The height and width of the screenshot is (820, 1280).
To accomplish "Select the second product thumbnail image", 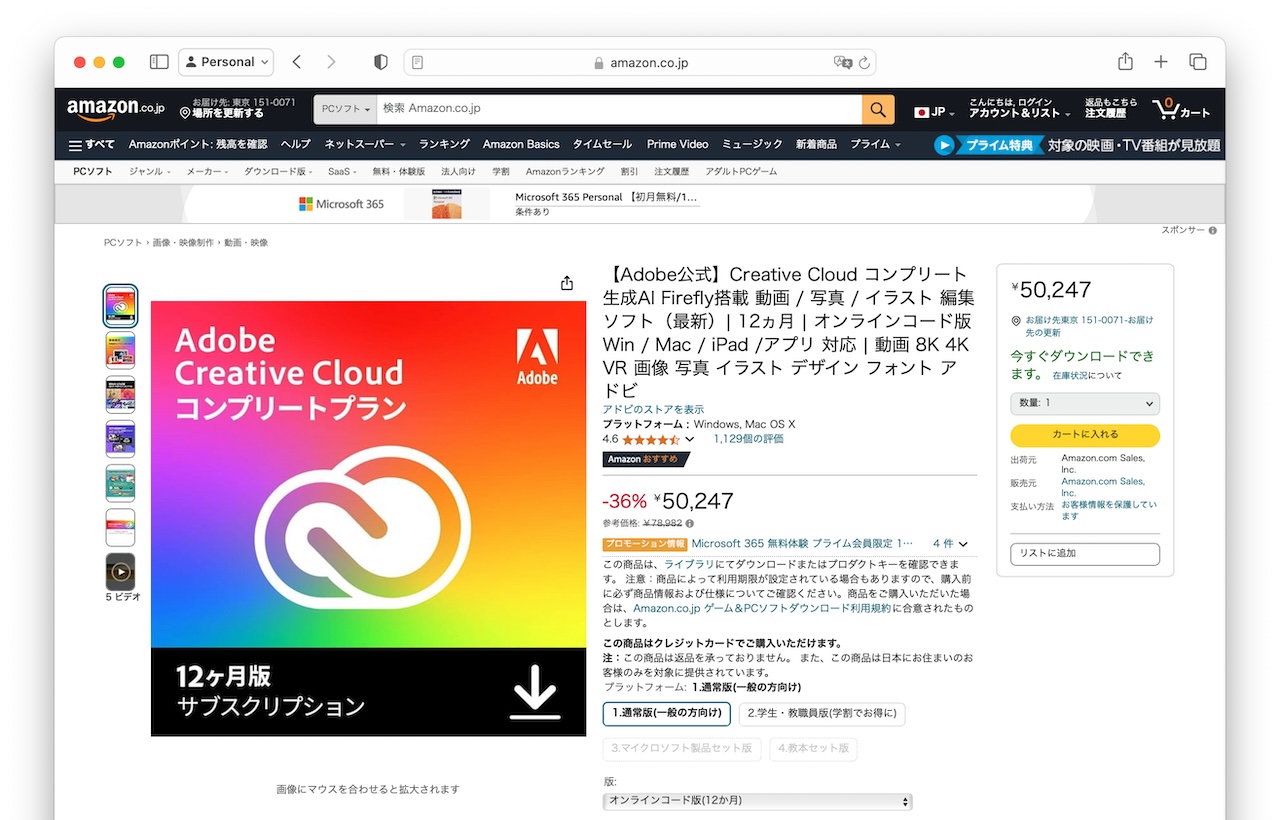I will (x=120, y=351).
